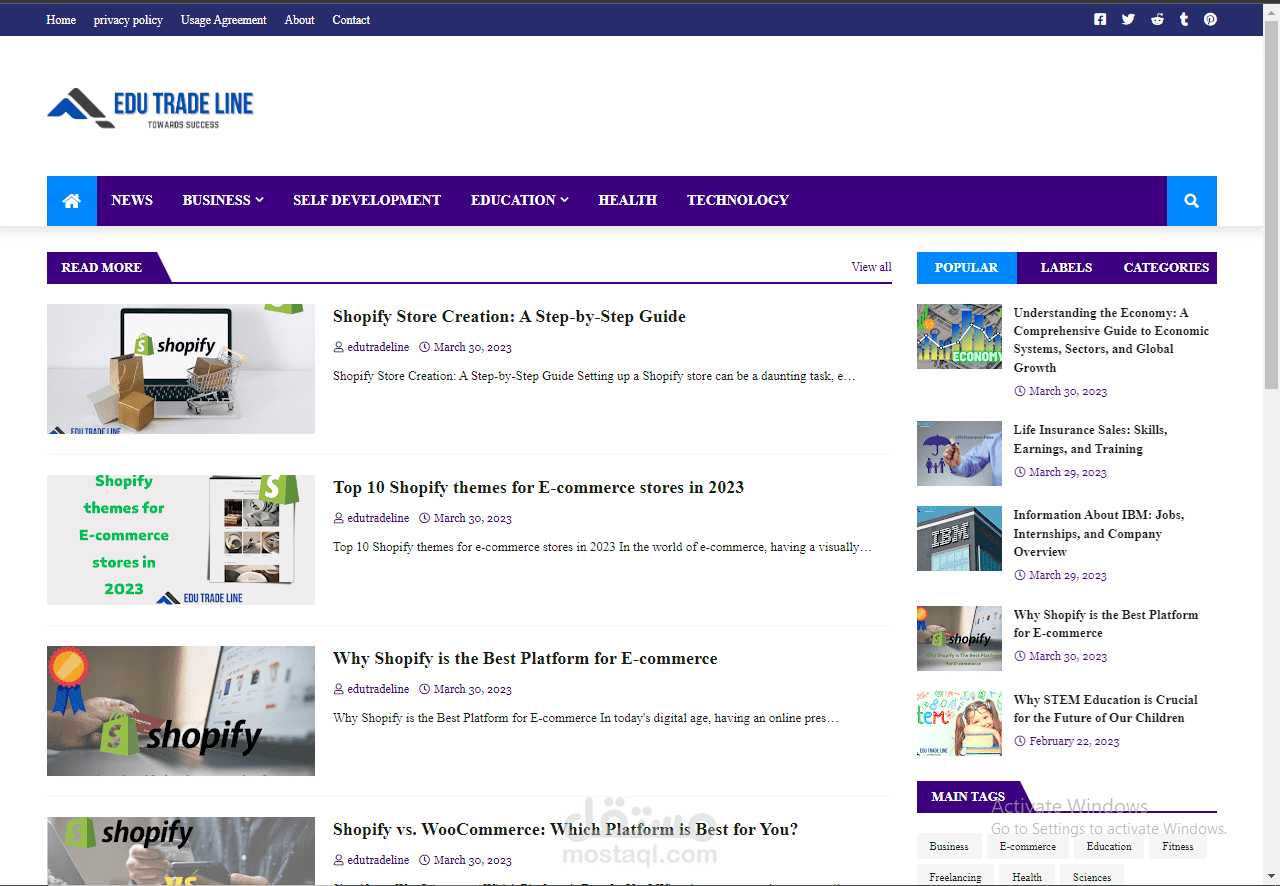Click the Shopify Store Creation thumbnail
The height and width of the screenshot is (886, 1280).
tap(181, 369)
